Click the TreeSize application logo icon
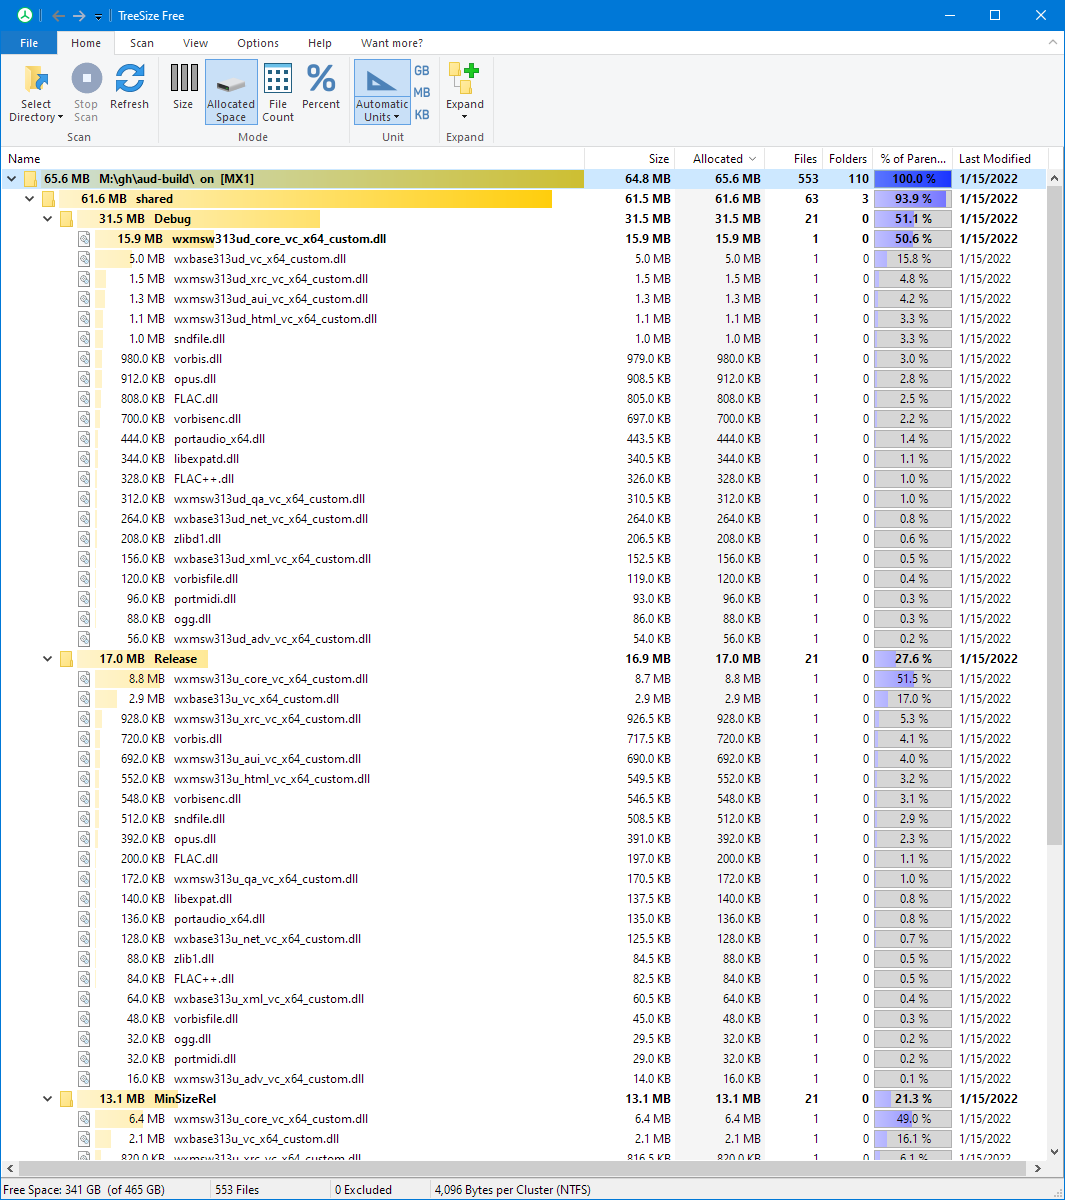The image size is (1065, 1200). (x=24, y=15)
